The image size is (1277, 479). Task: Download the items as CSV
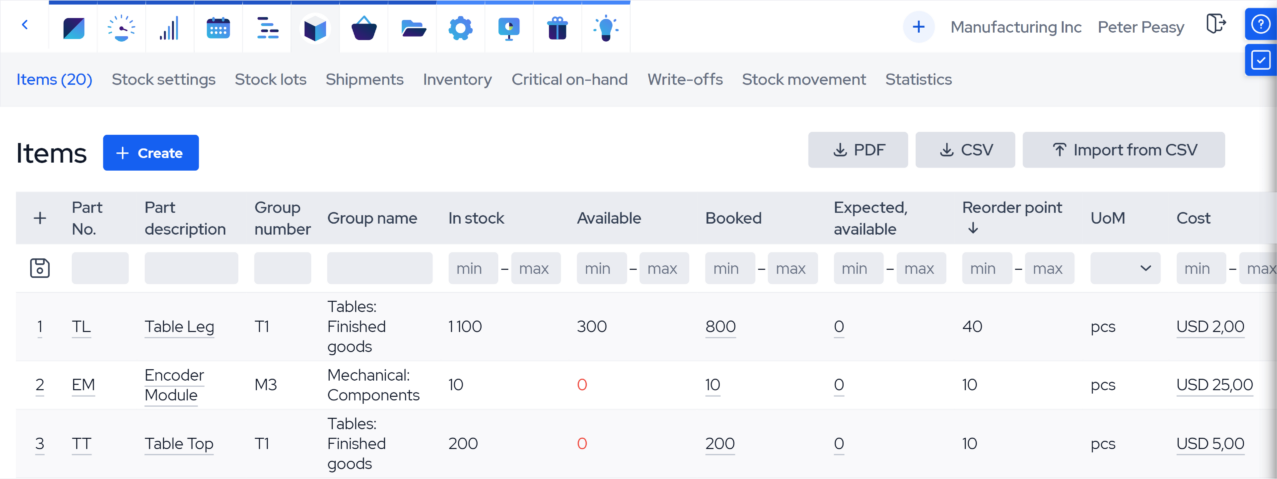pos(965,150)
